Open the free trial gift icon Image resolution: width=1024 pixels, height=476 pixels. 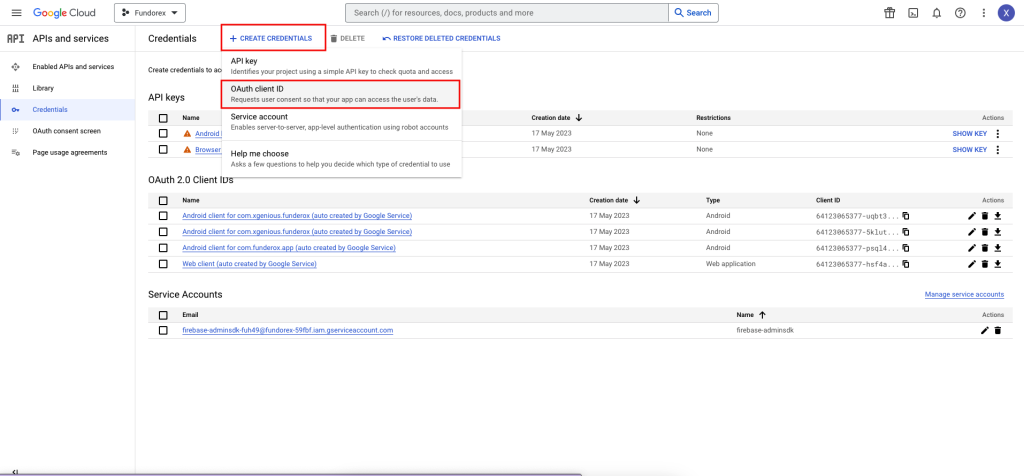tap(889, 13)
